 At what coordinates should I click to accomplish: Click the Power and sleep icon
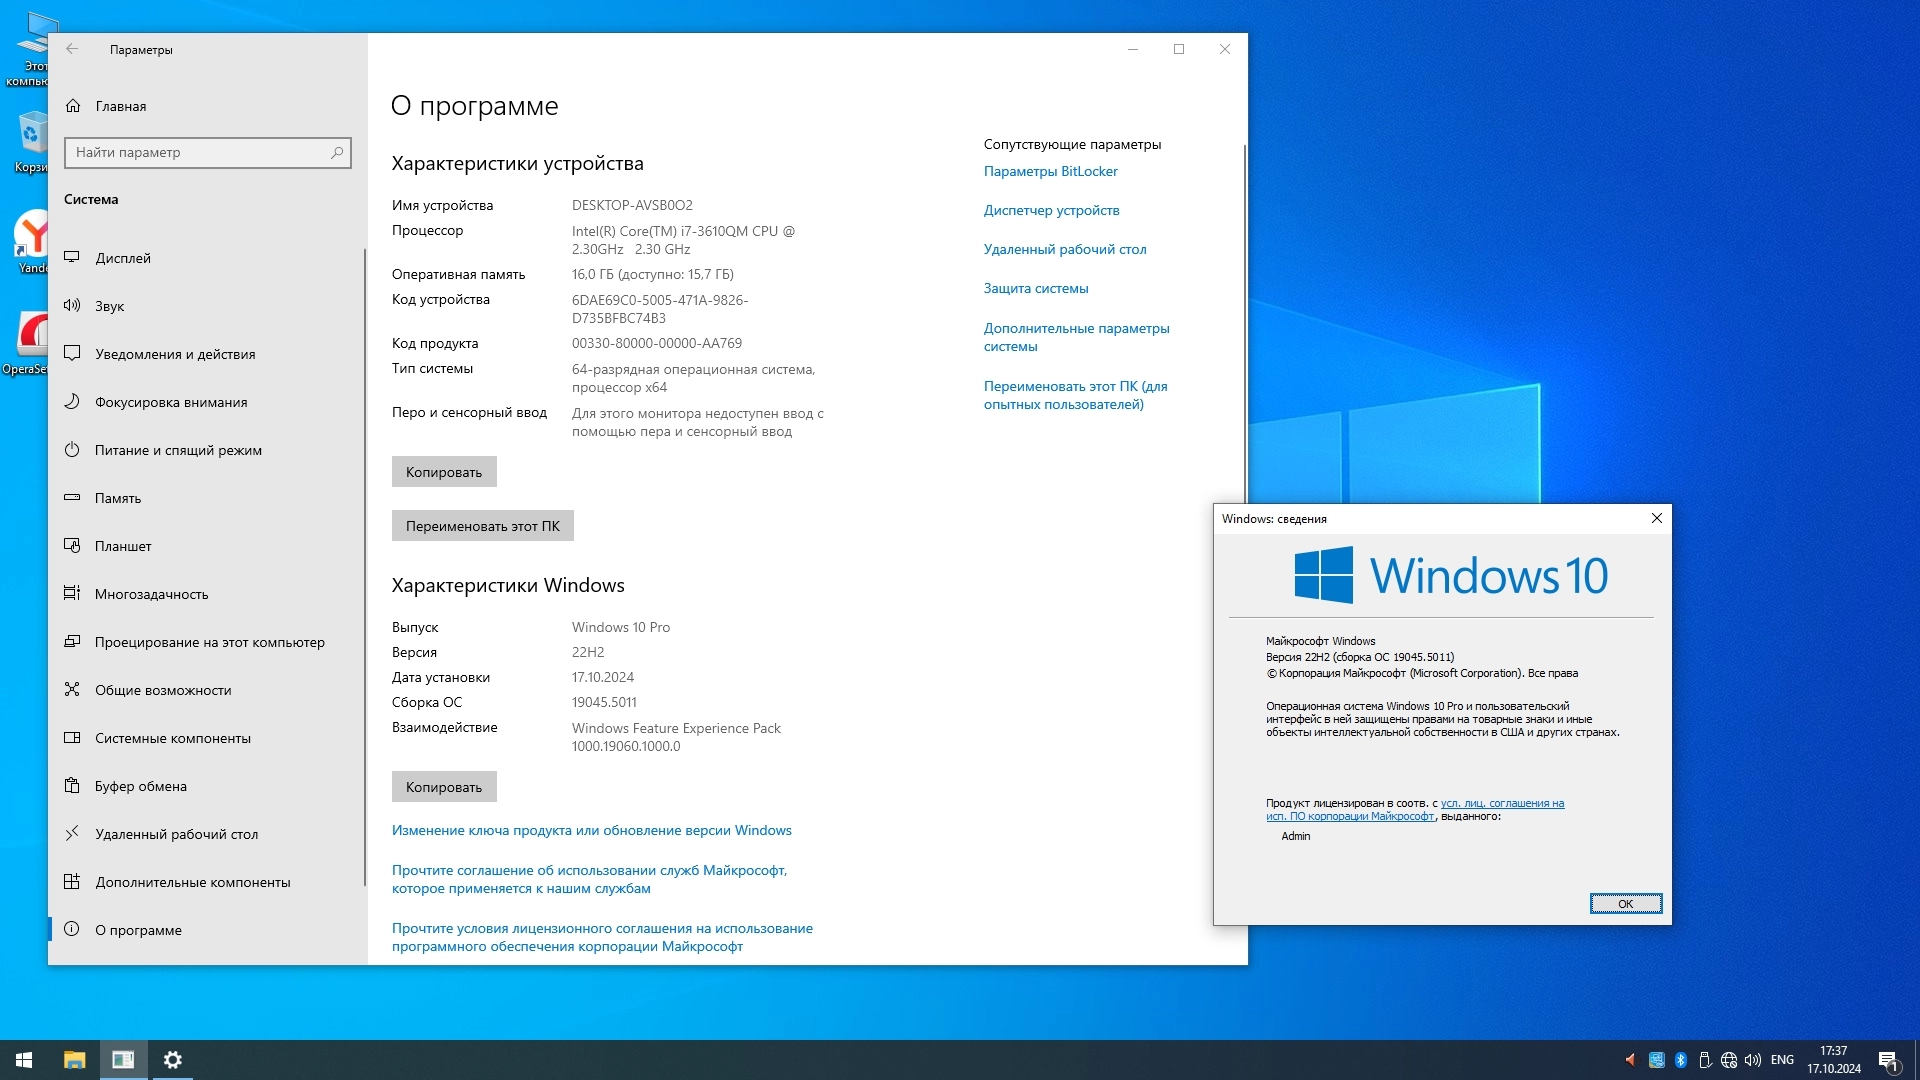[x=72, y=449]
